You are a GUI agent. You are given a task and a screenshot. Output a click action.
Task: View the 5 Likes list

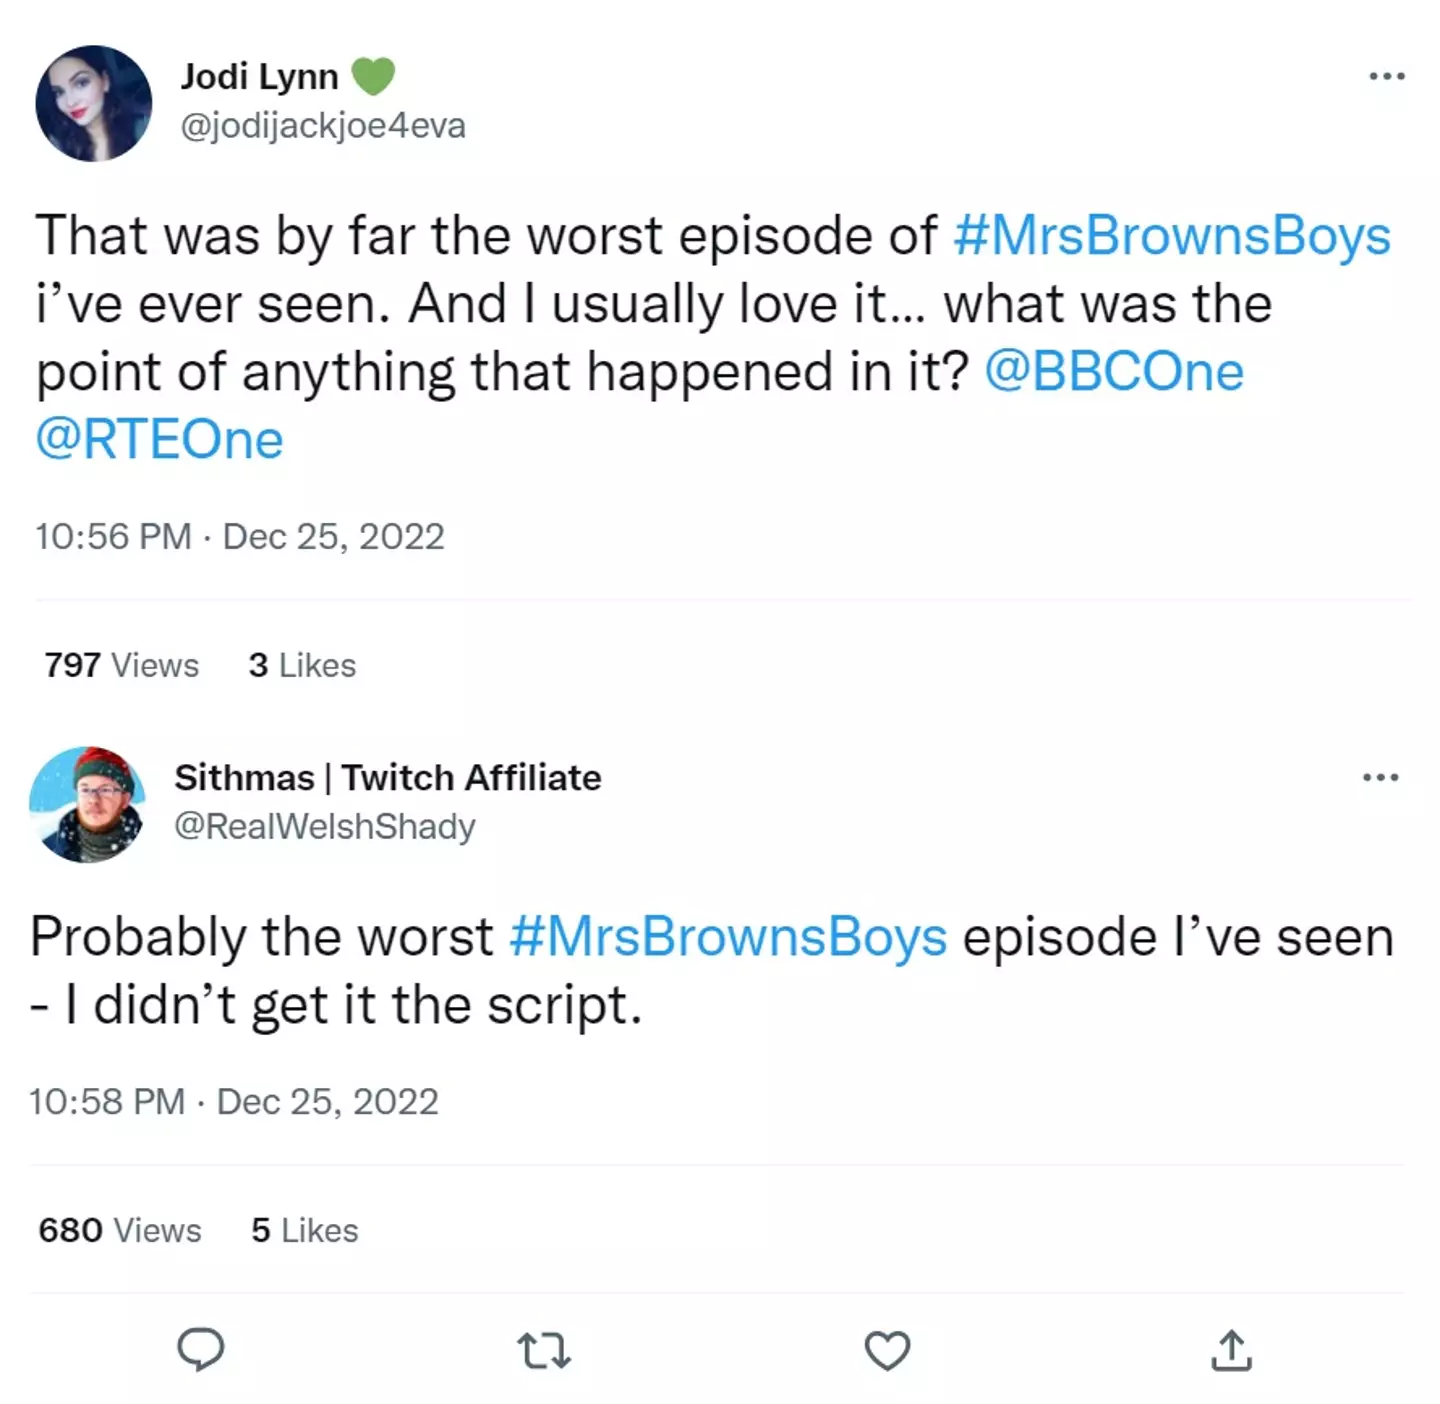pyautogui.click(x=305, y=1230)
